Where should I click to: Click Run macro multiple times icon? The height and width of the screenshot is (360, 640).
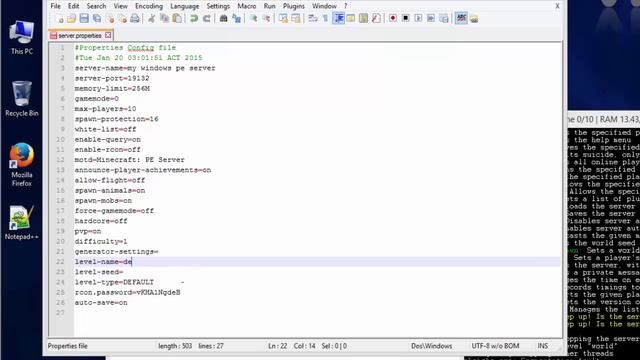pyautogui.click(x=431, y=18)
